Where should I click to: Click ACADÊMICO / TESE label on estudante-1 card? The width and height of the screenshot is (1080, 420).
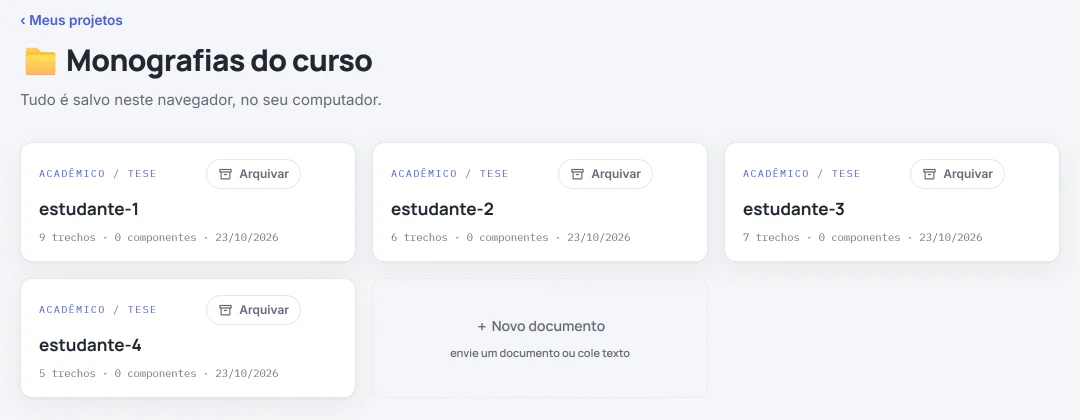[x=98, y=174]
